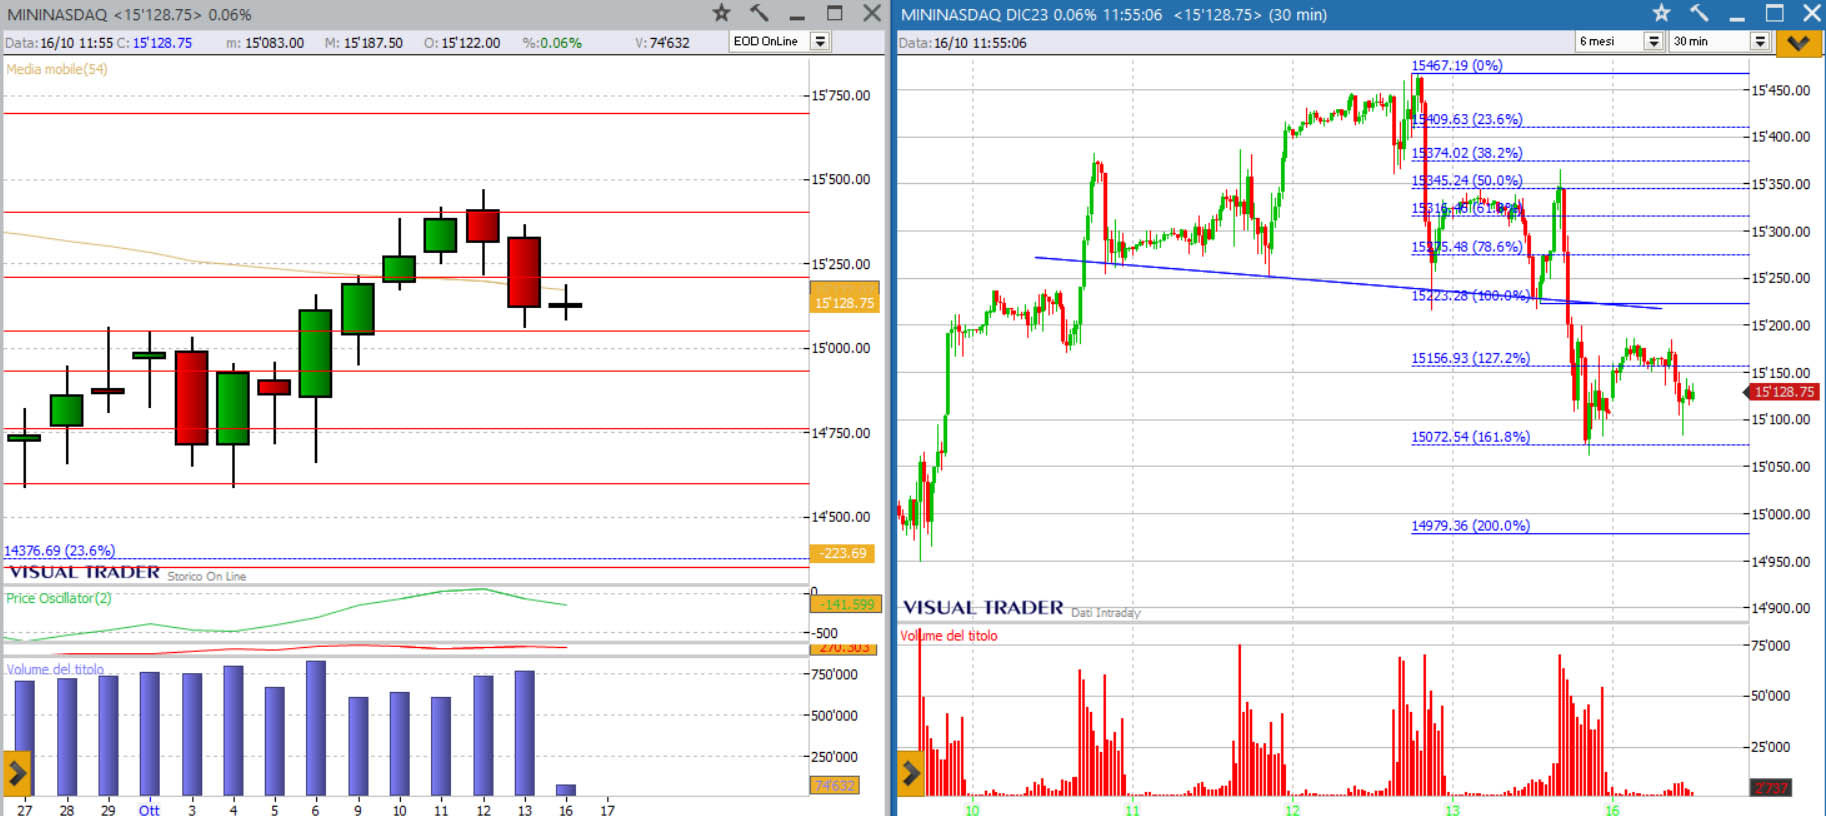Click yellow arrow button in left volume panel
1826x816 pixels.
point(17,772)
